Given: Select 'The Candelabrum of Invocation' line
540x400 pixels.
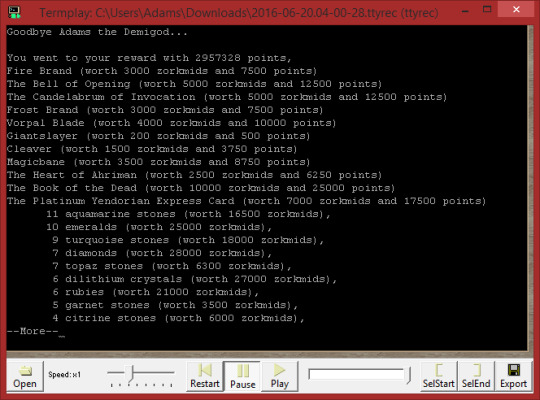Looking at the screenshot, I should (227, 97).
